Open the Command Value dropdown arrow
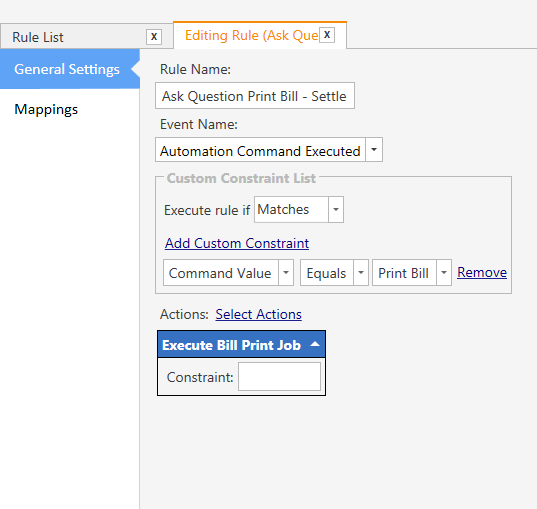This screenshot has height=509, width=537. 286,273
